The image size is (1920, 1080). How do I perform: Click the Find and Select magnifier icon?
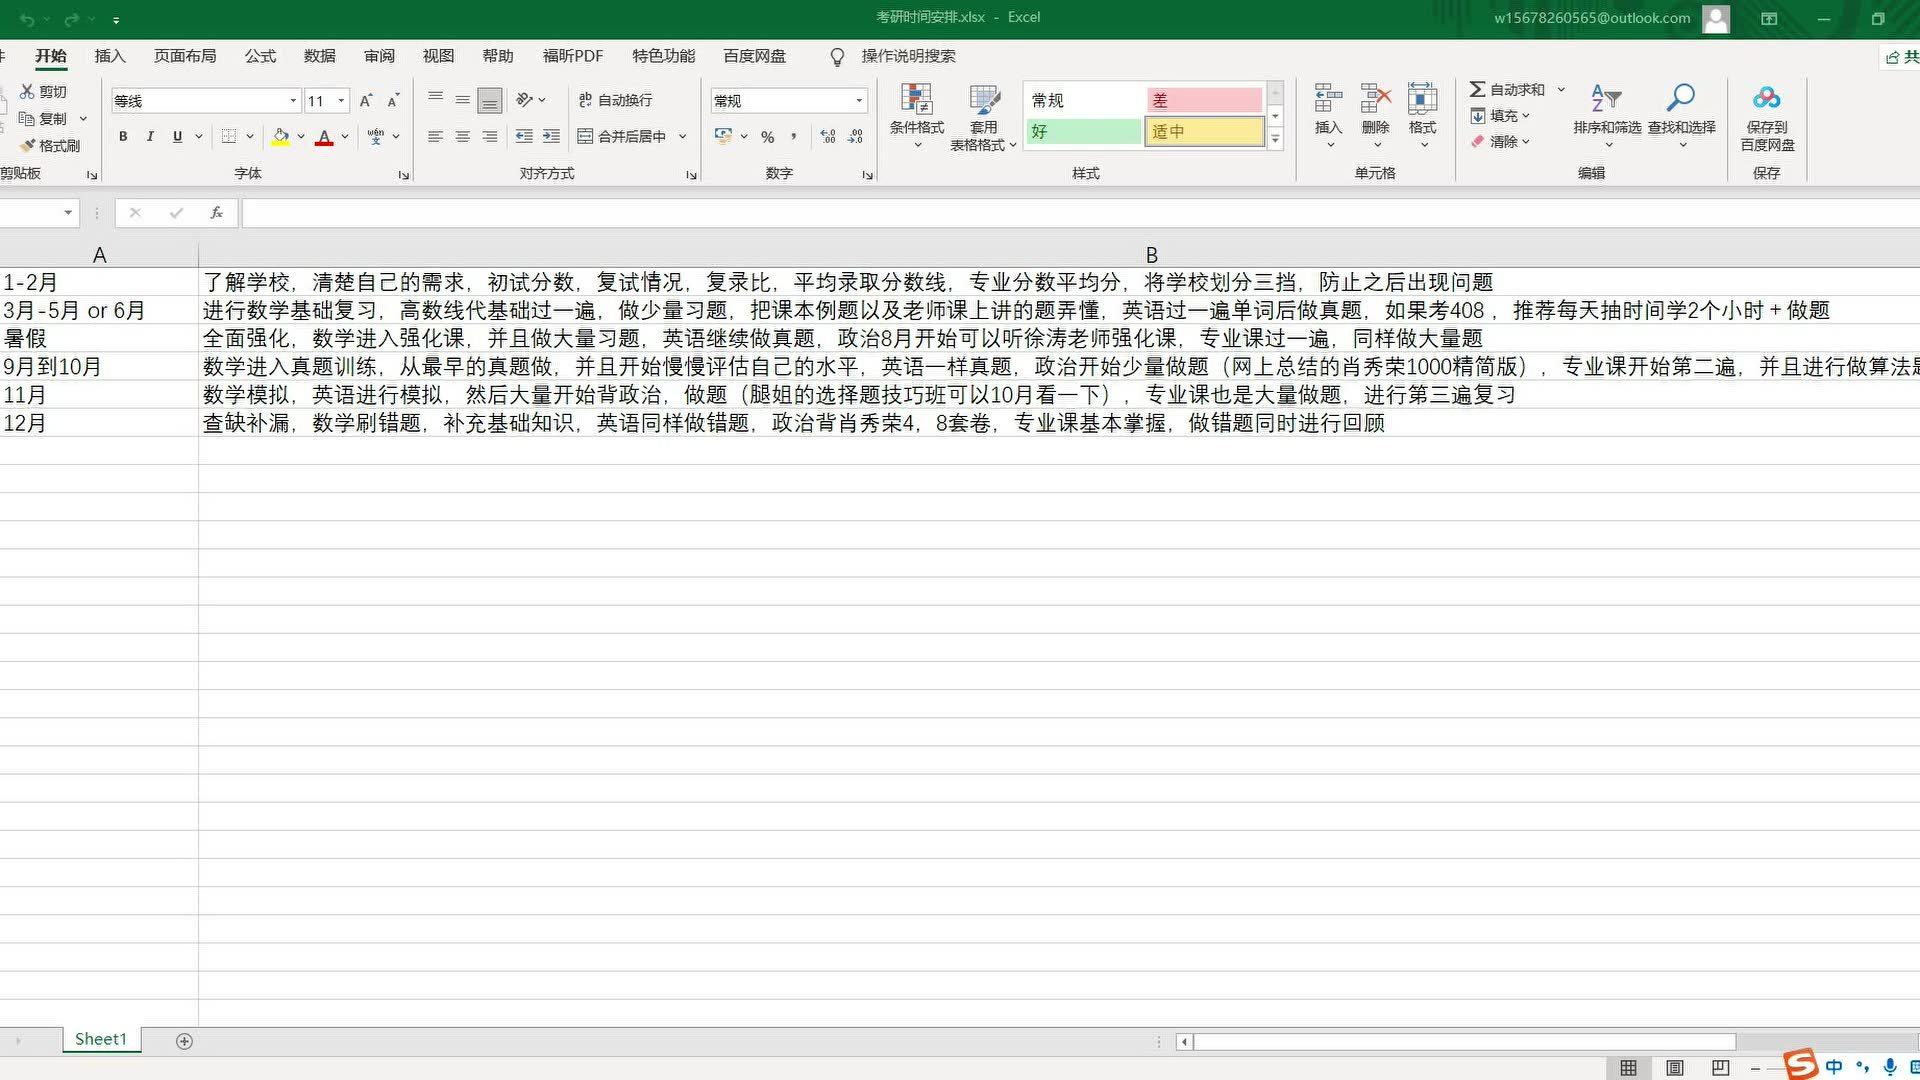pyautogui.click(x=1681, y=100)
